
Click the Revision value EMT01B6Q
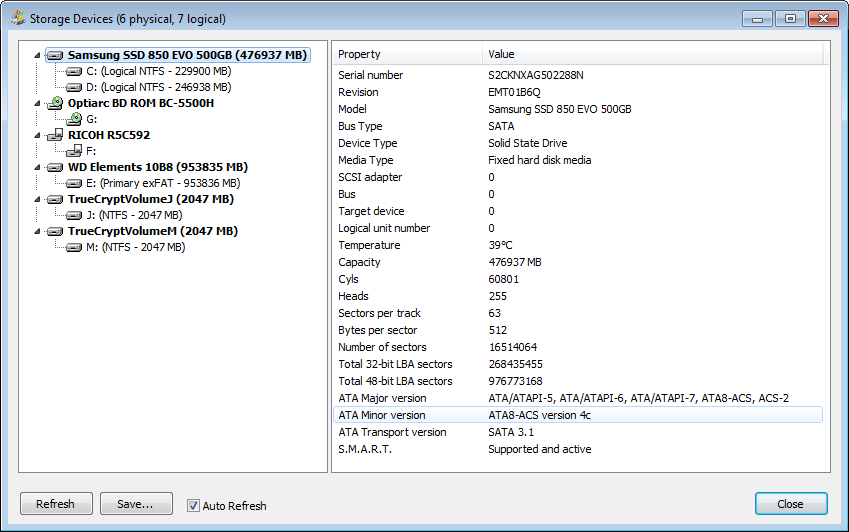point(514,92)
